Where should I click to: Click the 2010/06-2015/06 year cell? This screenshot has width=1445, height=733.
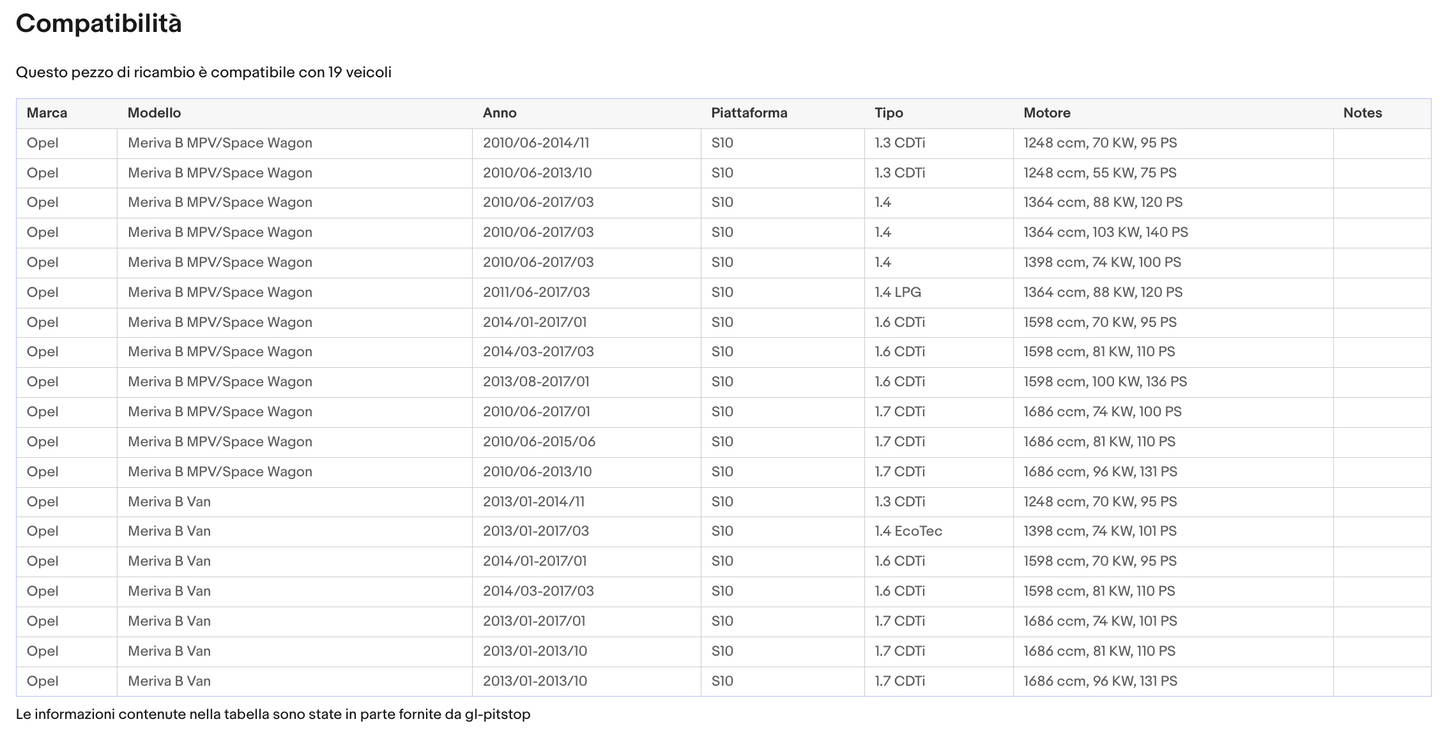(x=538, y=442)
